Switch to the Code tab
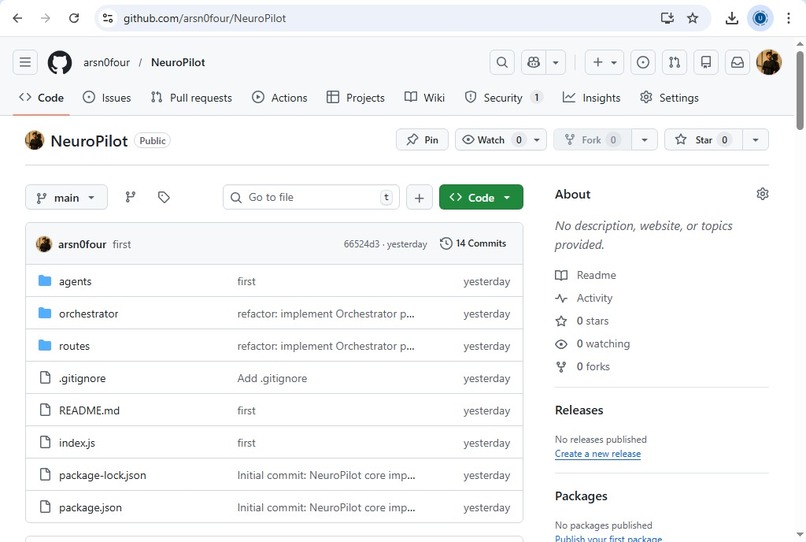806x542 pixels. point(41,98)
